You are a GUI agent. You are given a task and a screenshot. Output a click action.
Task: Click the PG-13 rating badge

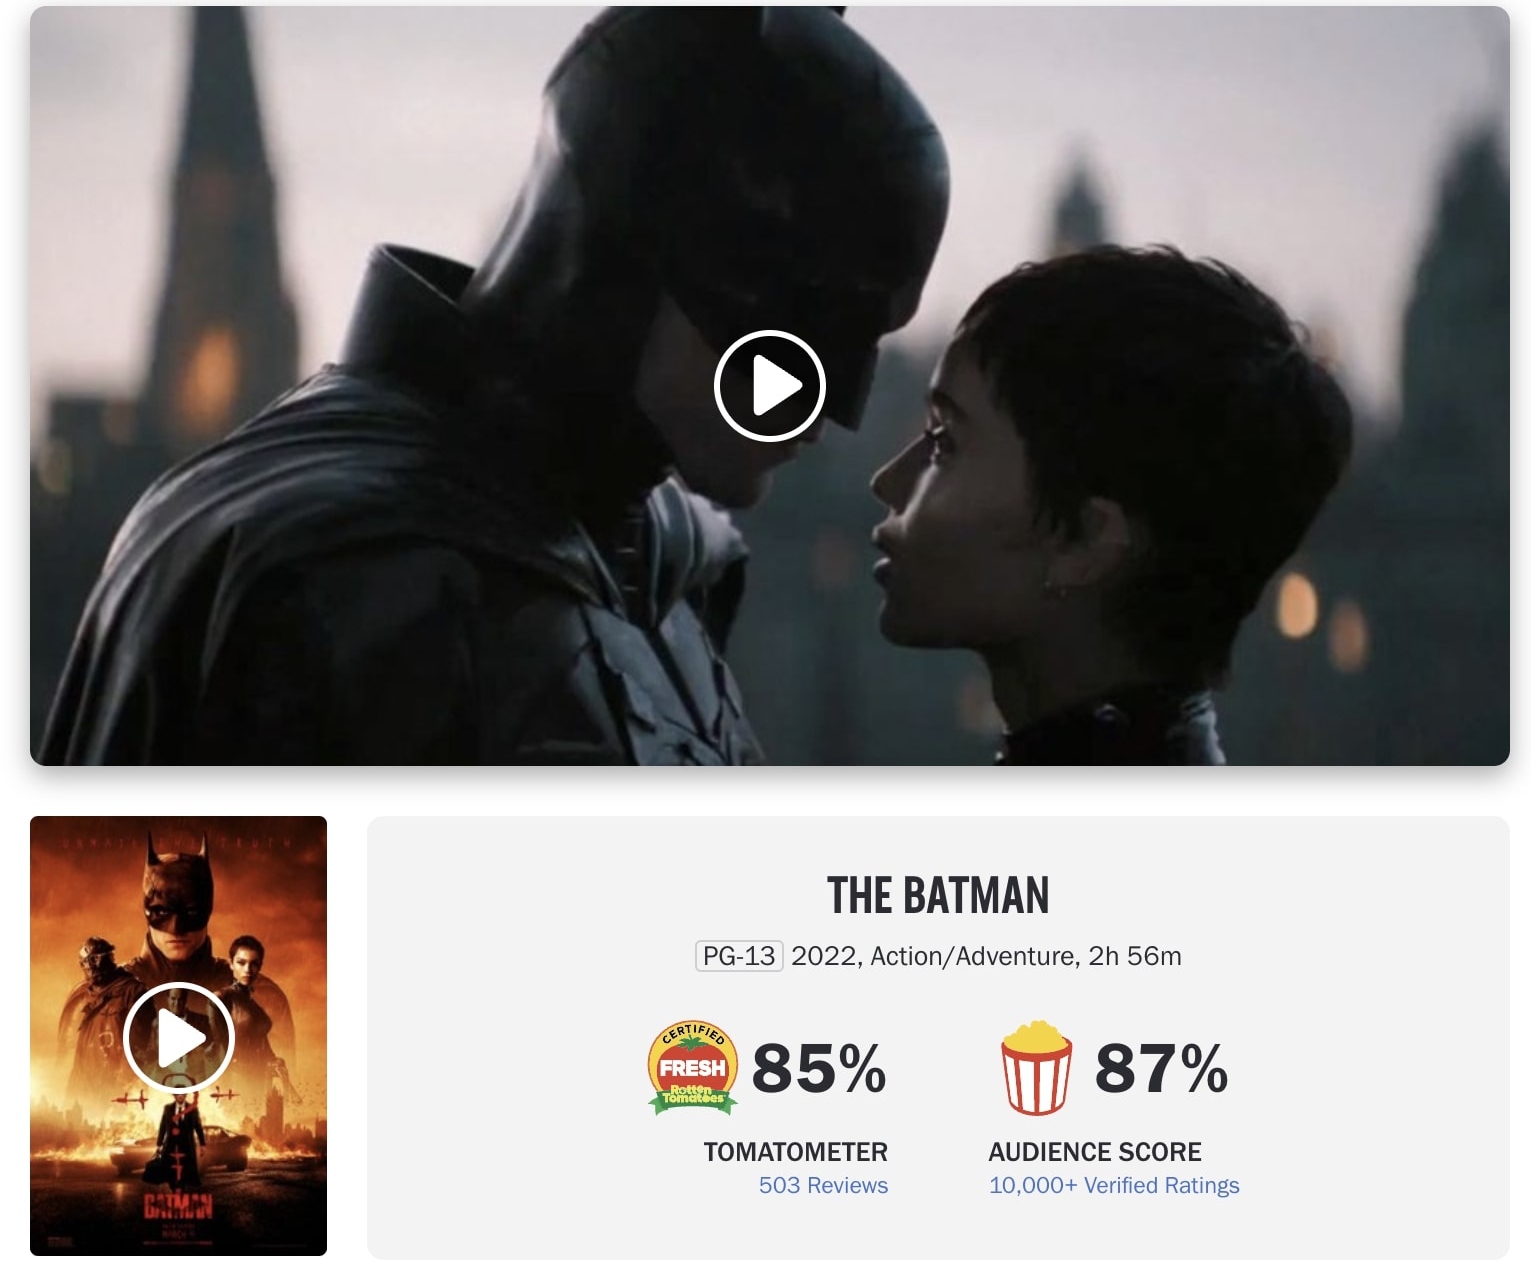coord(739,956)
